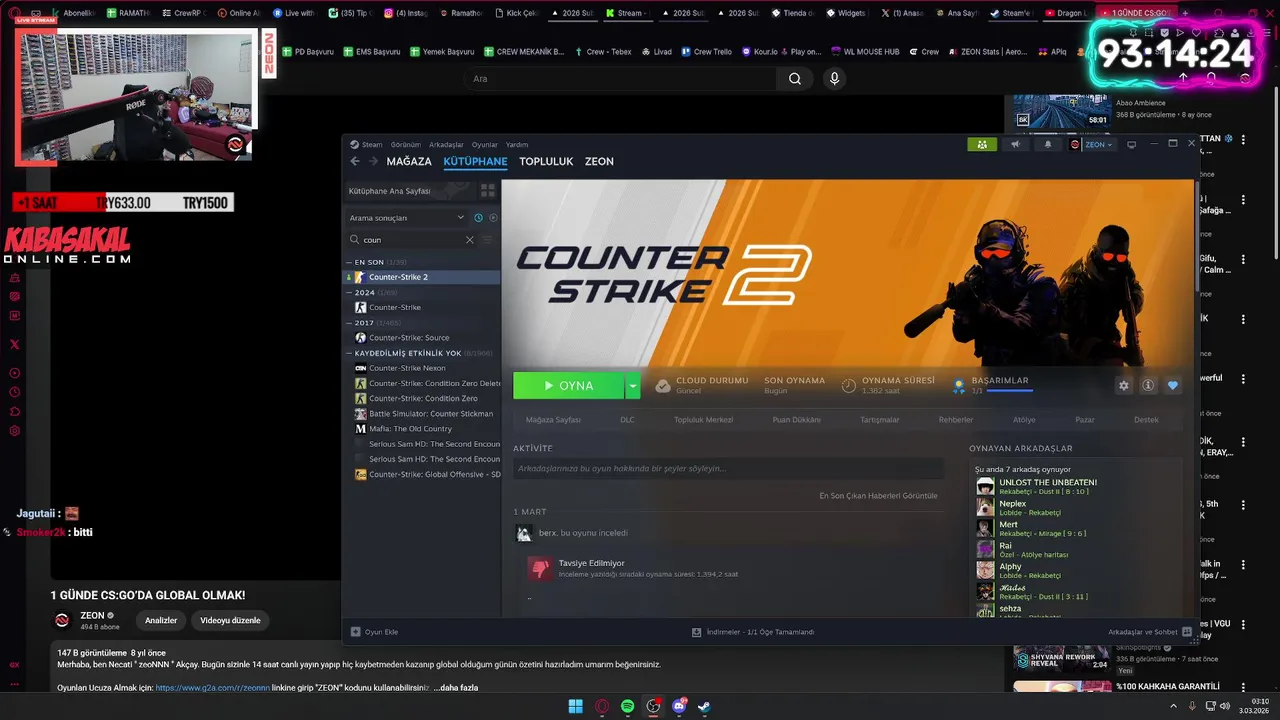Open ZEON profile tab
This screenshot has height=720, width=1280.
pos(599,161)
